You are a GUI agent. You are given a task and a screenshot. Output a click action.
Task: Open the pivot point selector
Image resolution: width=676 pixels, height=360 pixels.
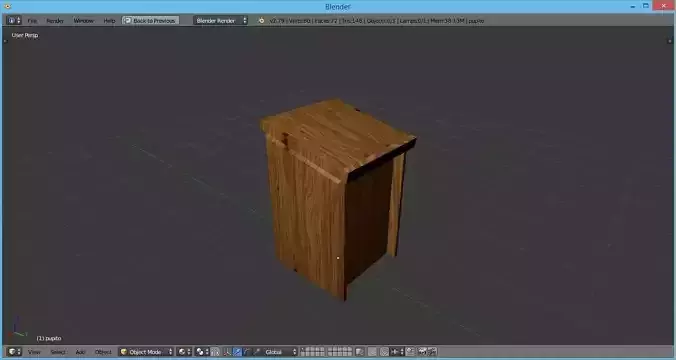pos(202,352)
